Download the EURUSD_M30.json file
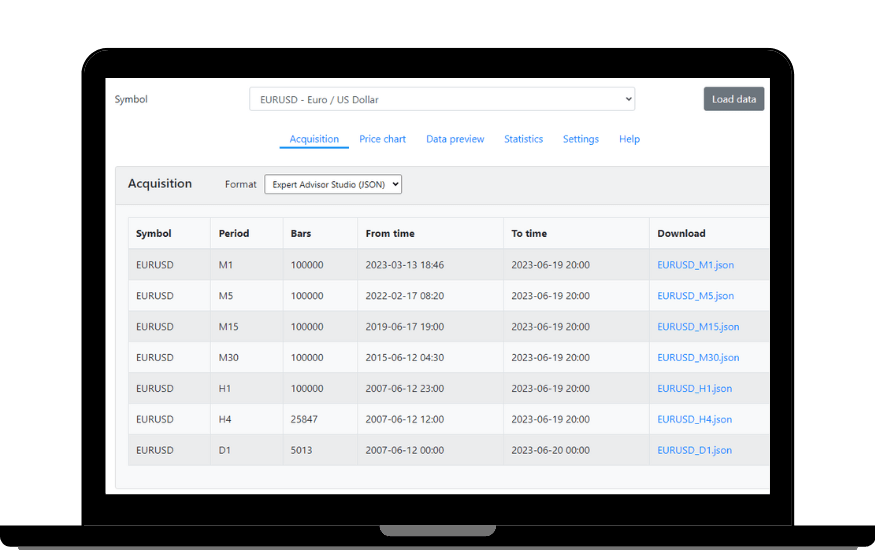 point(698,357)
